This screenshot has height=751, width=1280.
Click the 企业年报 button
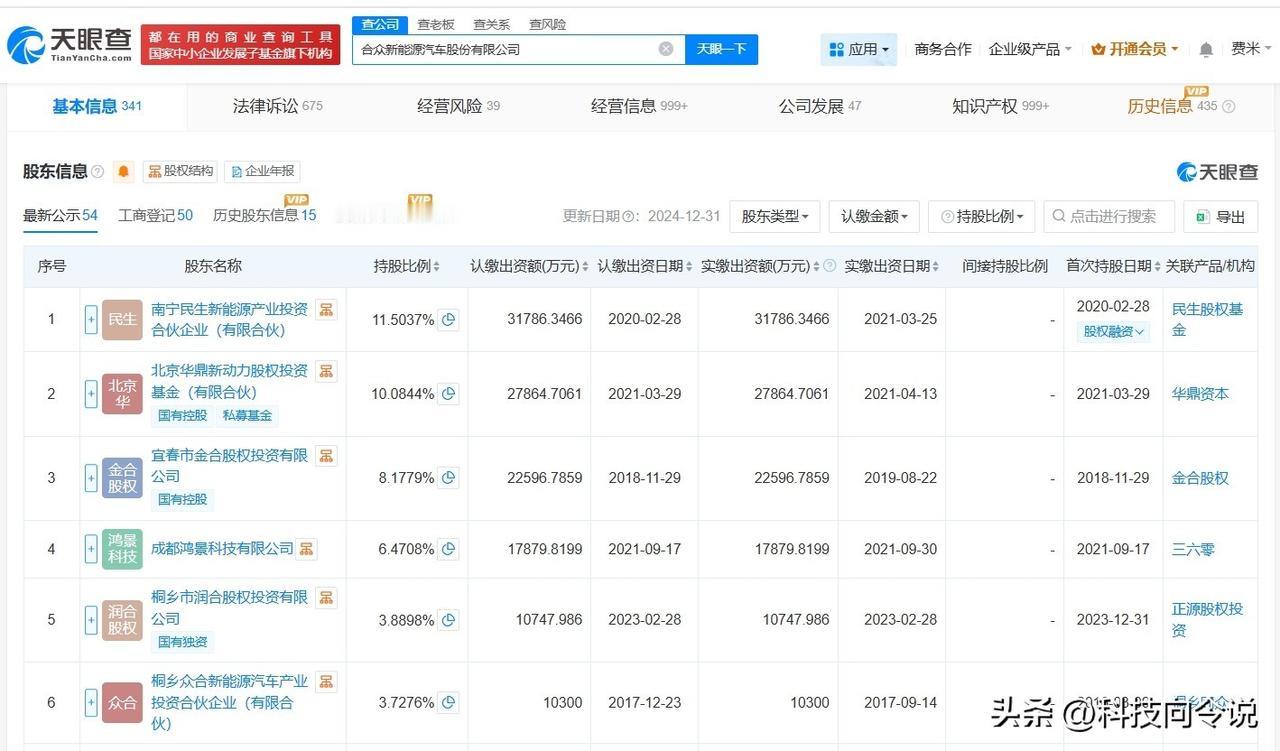[263, 171]
